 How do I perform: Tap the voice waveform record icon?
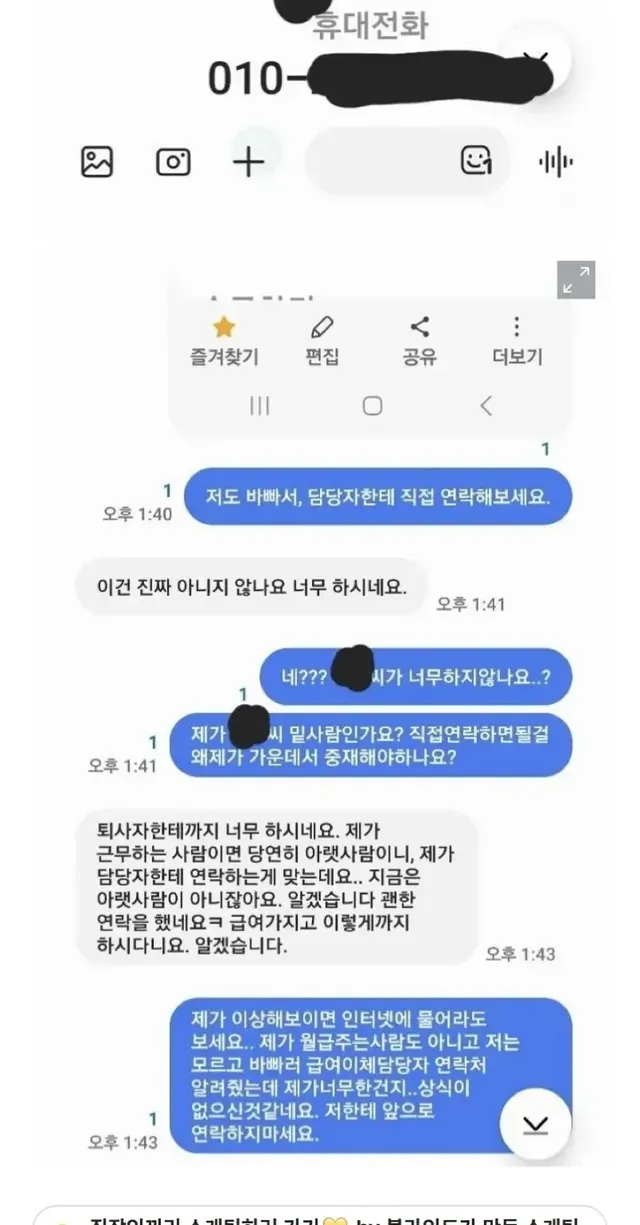click(556, 162)
